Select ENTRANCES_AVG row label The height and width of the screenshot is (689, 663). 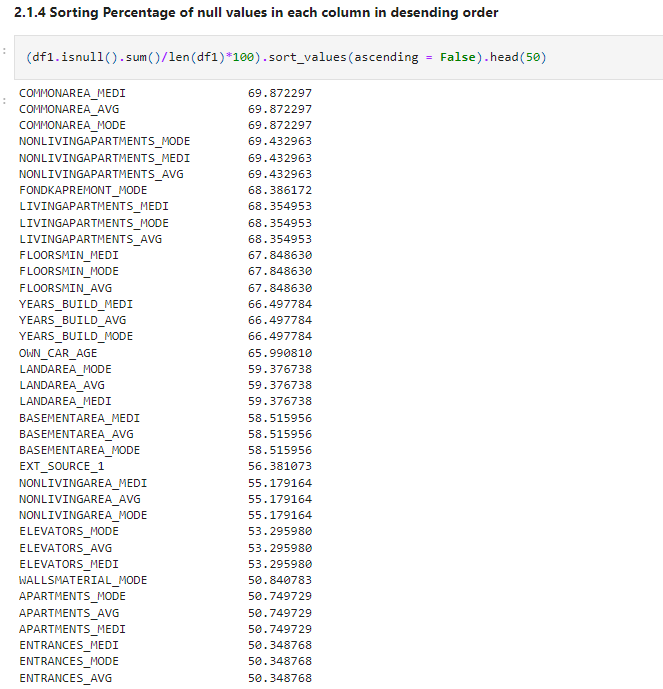point(65,678)
